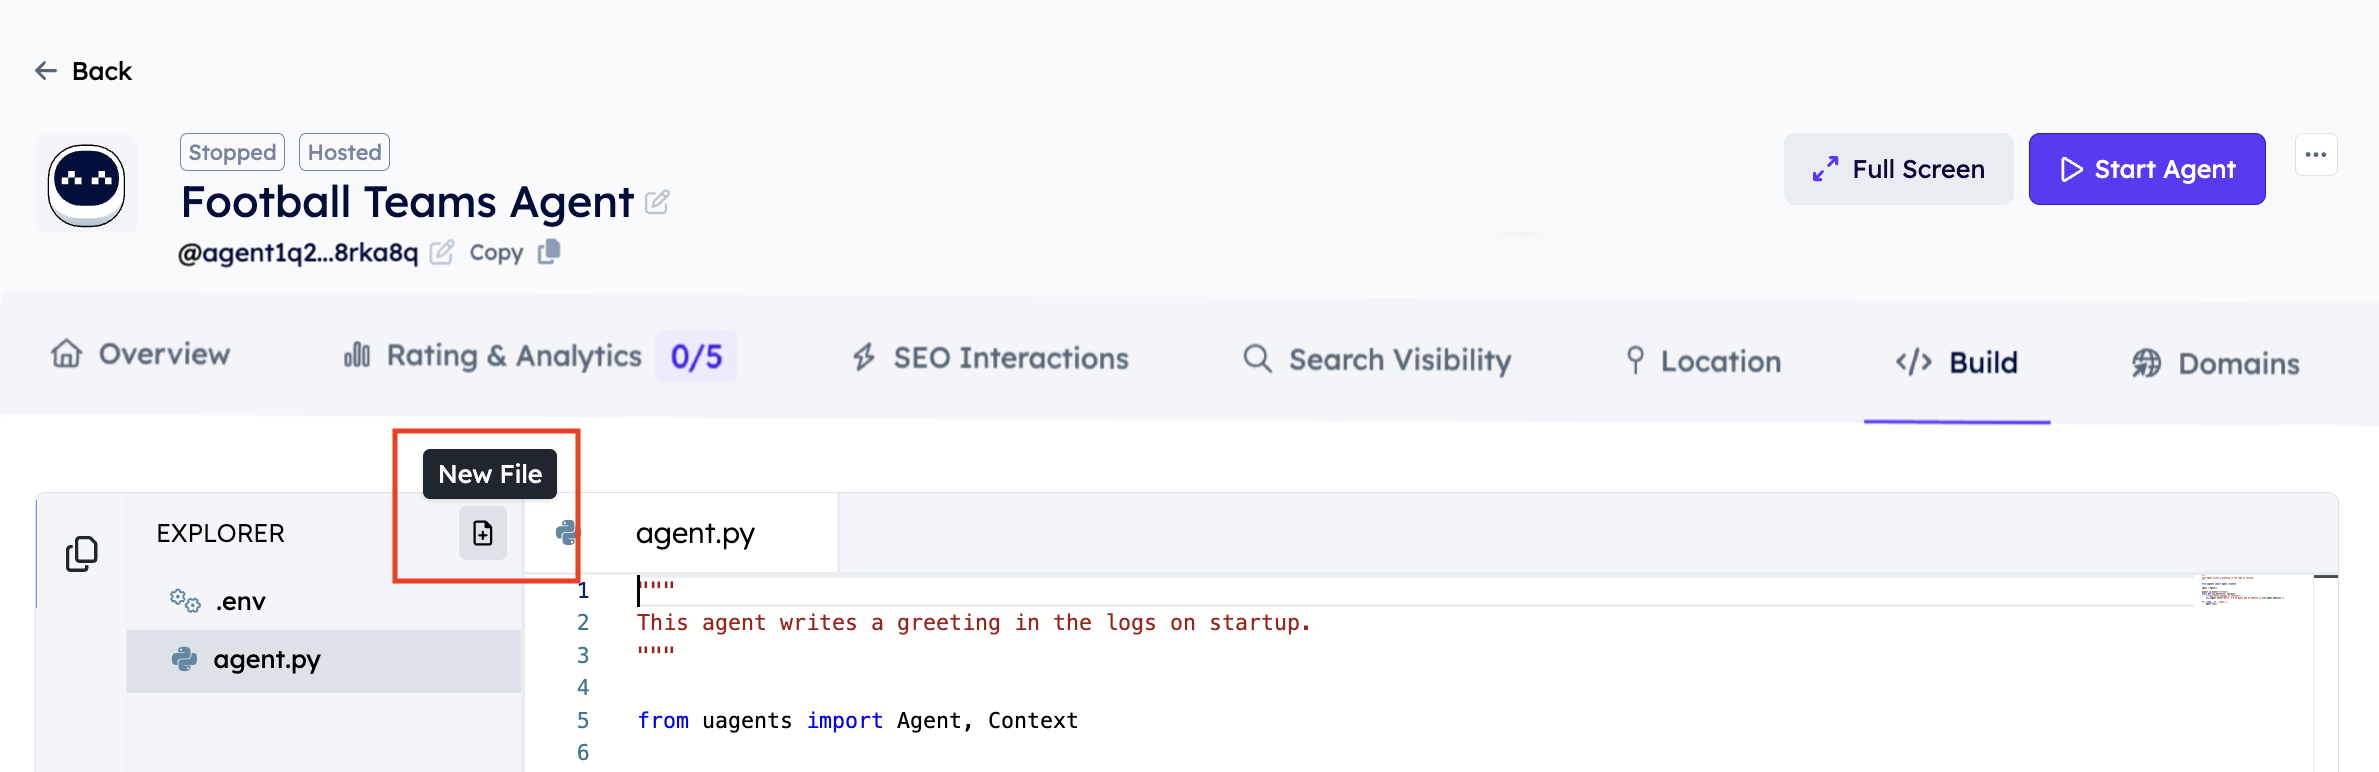The height and width of the screenshot is (772, 2379).
Task: Select the Location tab
Action: [x=1703, y=361]
